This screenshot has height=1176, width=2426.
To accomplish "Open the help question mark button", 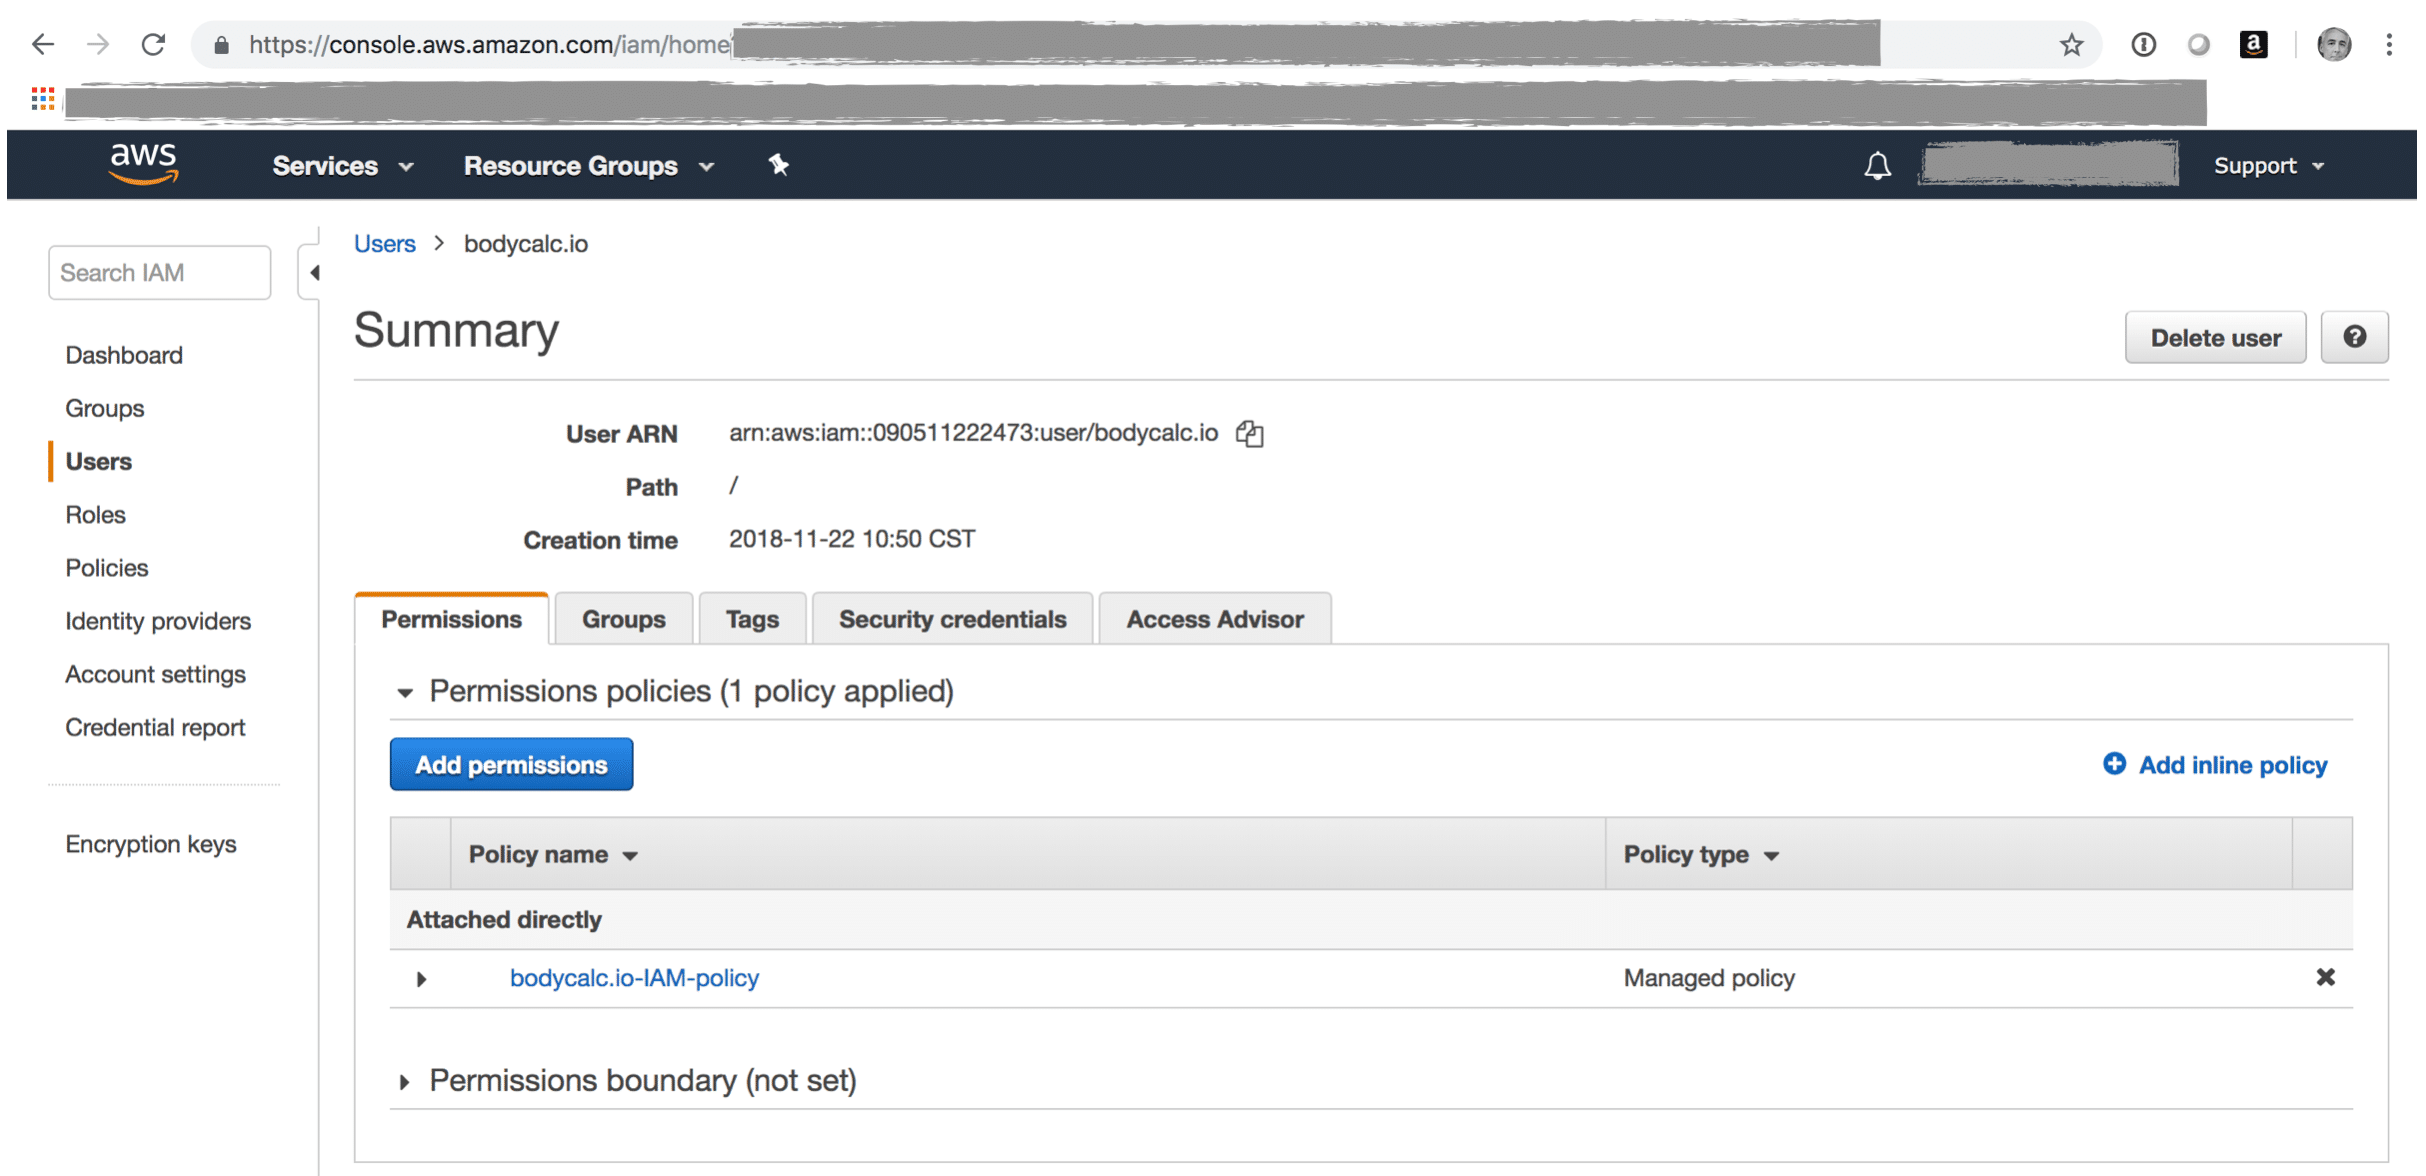I will (2354, 337).
